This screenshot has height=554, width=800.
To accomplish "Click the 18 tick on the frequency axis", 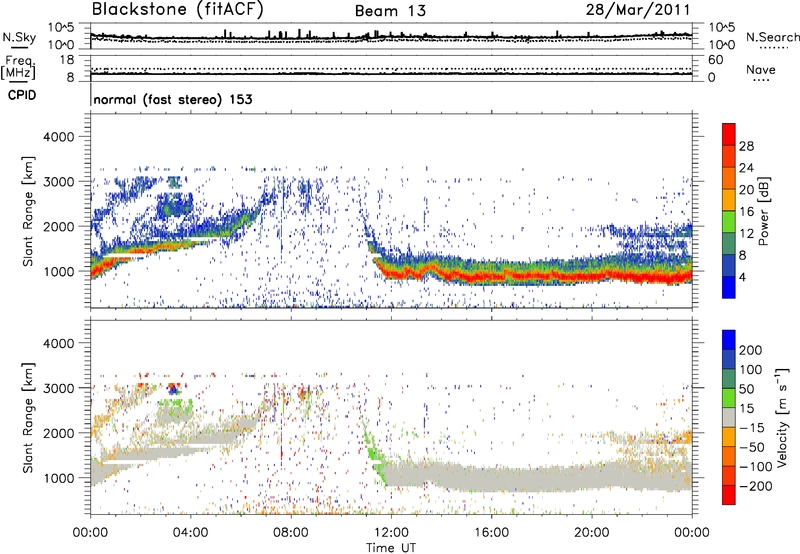I will tap(67, 60).
